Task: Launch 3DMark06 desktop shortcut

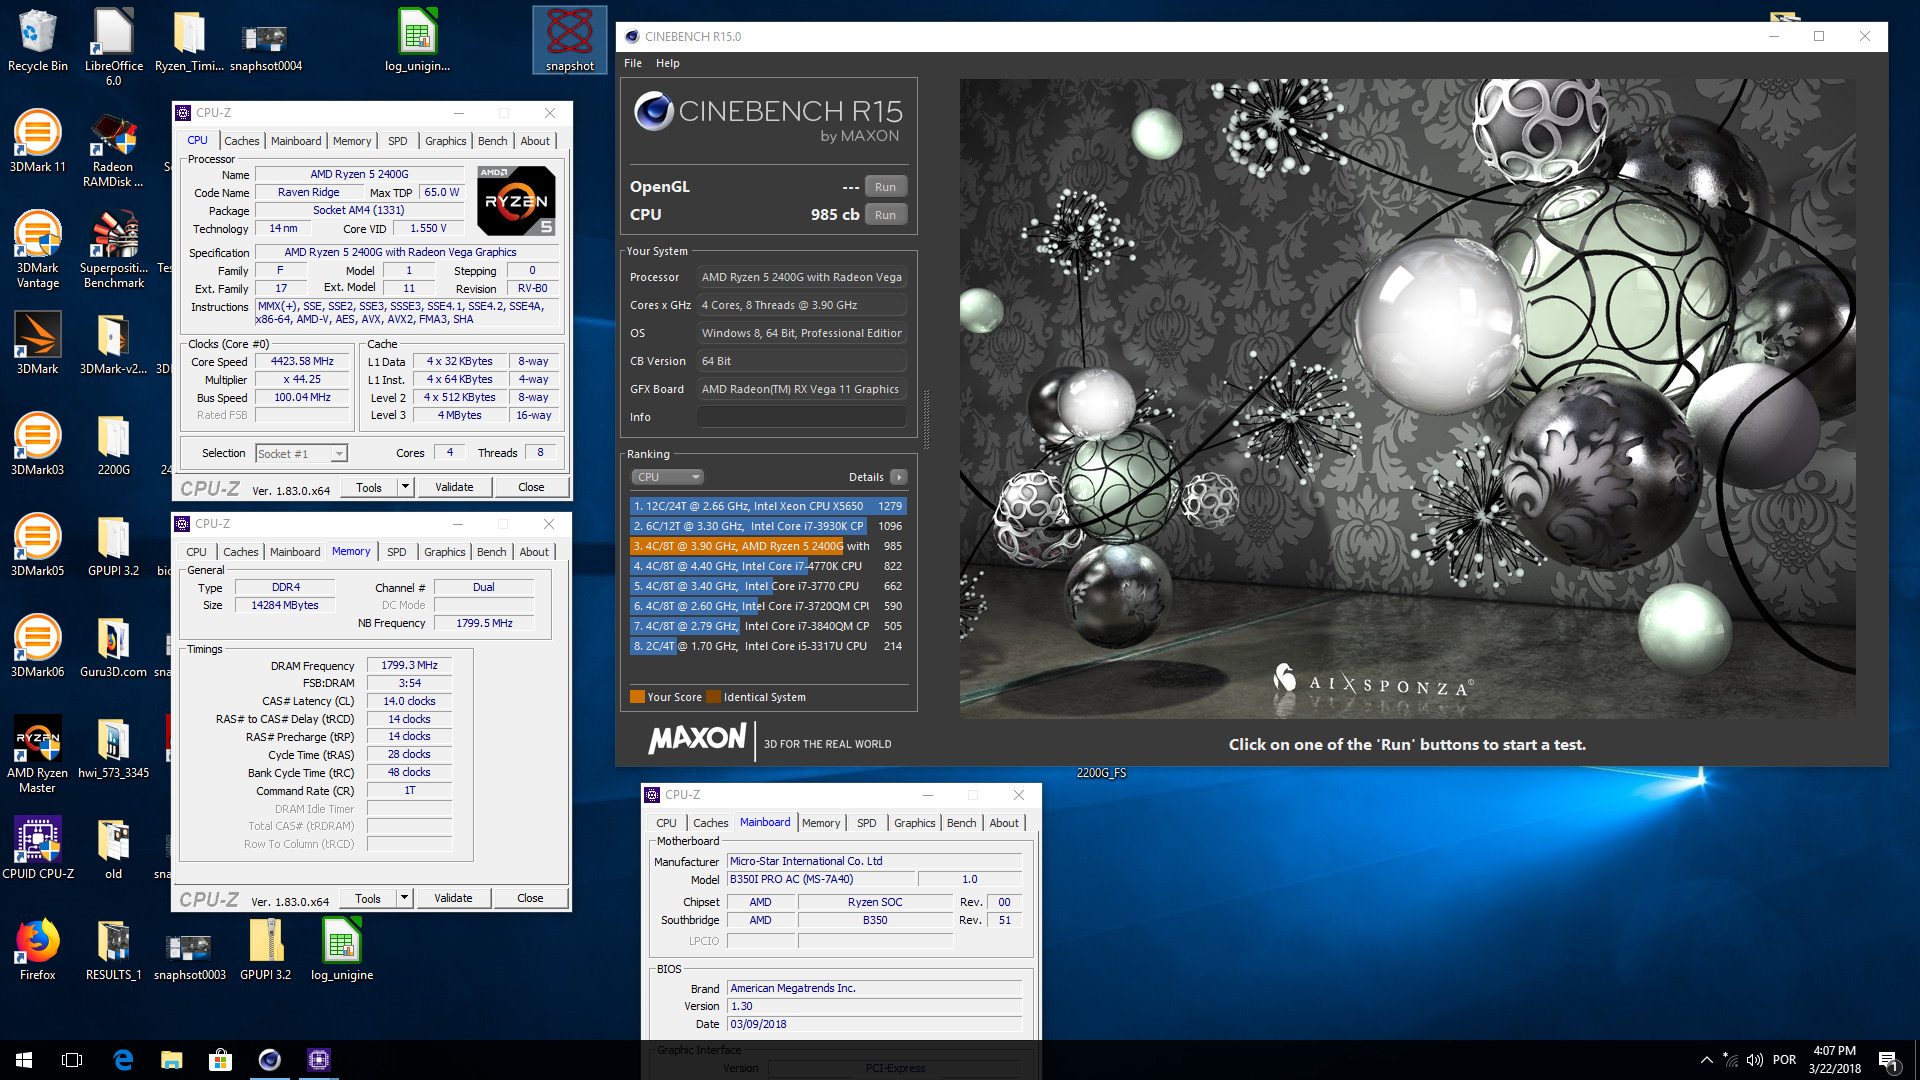Action: click(37, 646)
